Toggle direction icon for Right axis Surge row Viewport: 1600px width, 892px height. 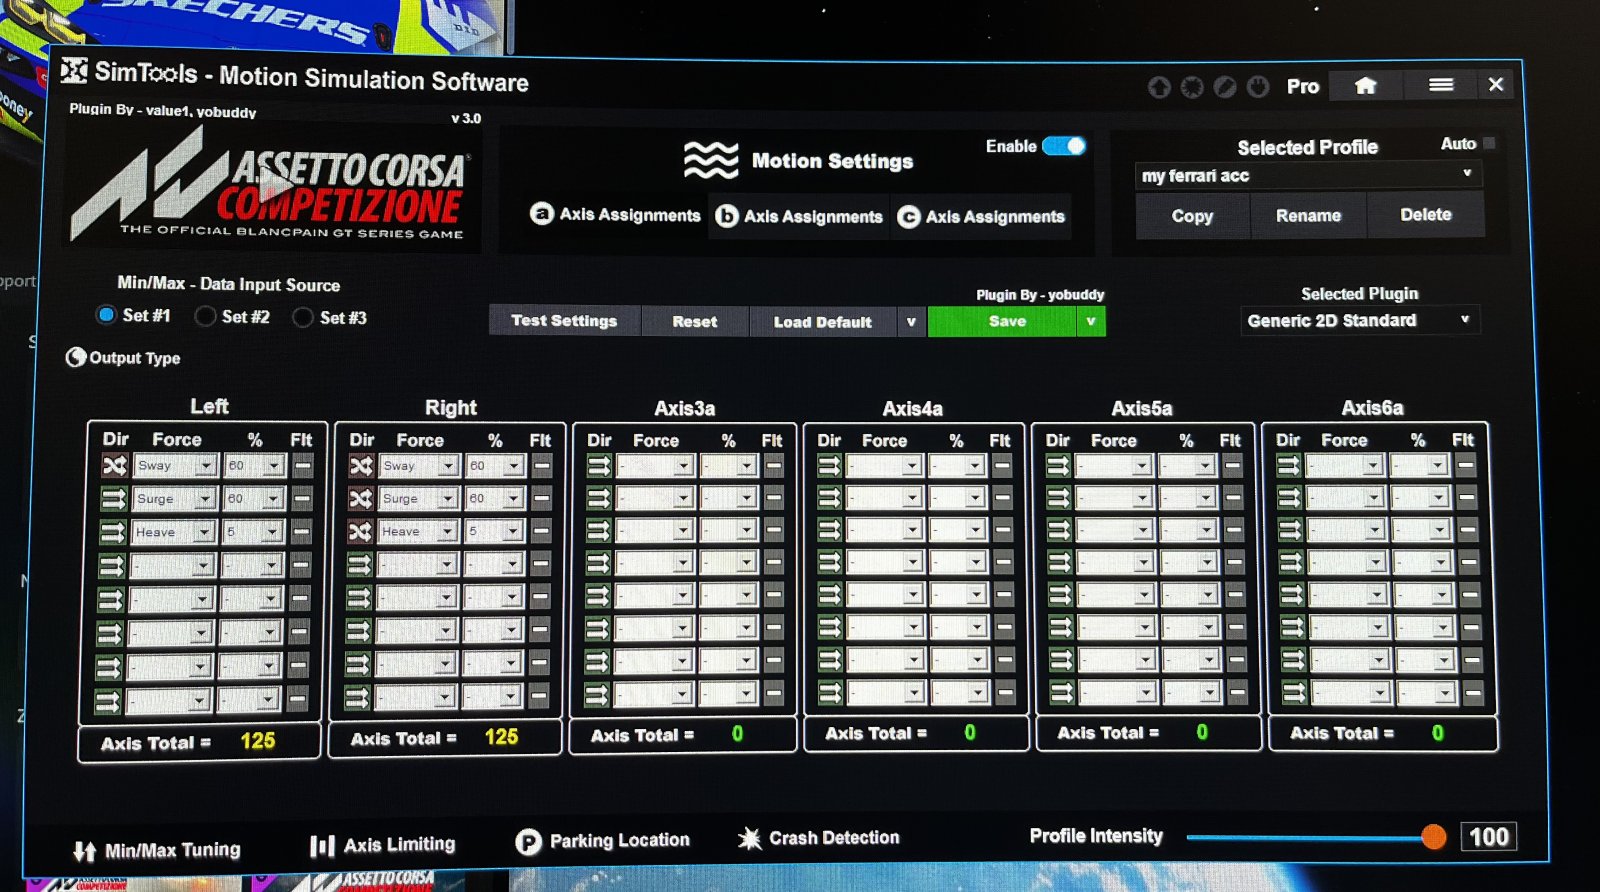click(360, 498)
